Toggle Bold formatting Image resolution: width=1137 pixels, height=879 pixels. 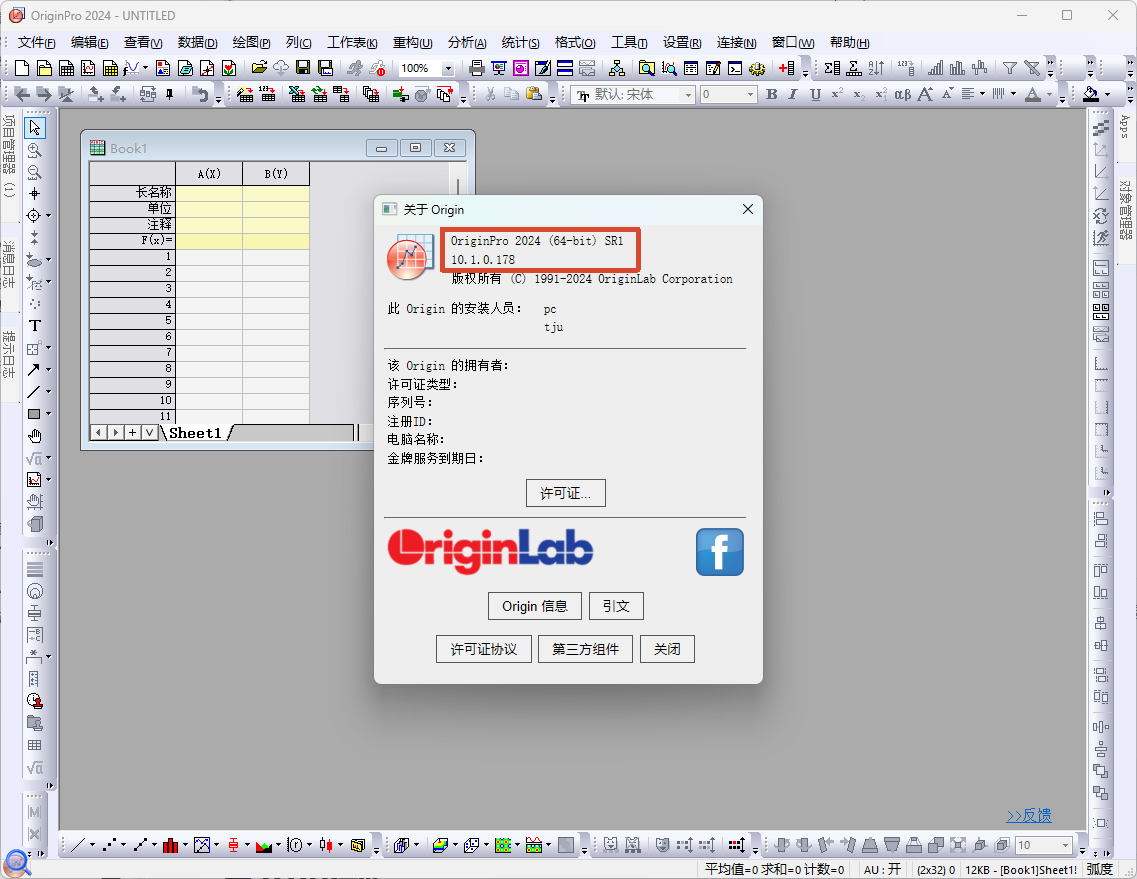(x=772, y=94)
